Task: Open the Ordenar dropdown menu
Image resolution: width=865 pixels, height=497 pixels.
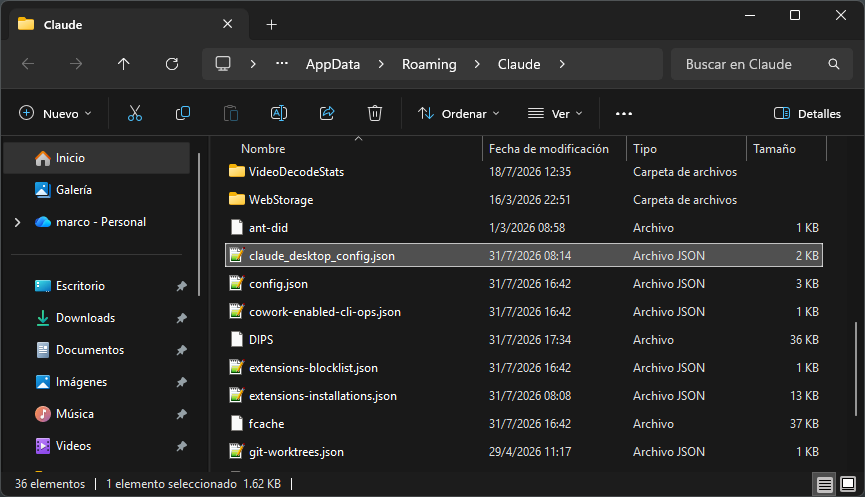Action: 458,114
